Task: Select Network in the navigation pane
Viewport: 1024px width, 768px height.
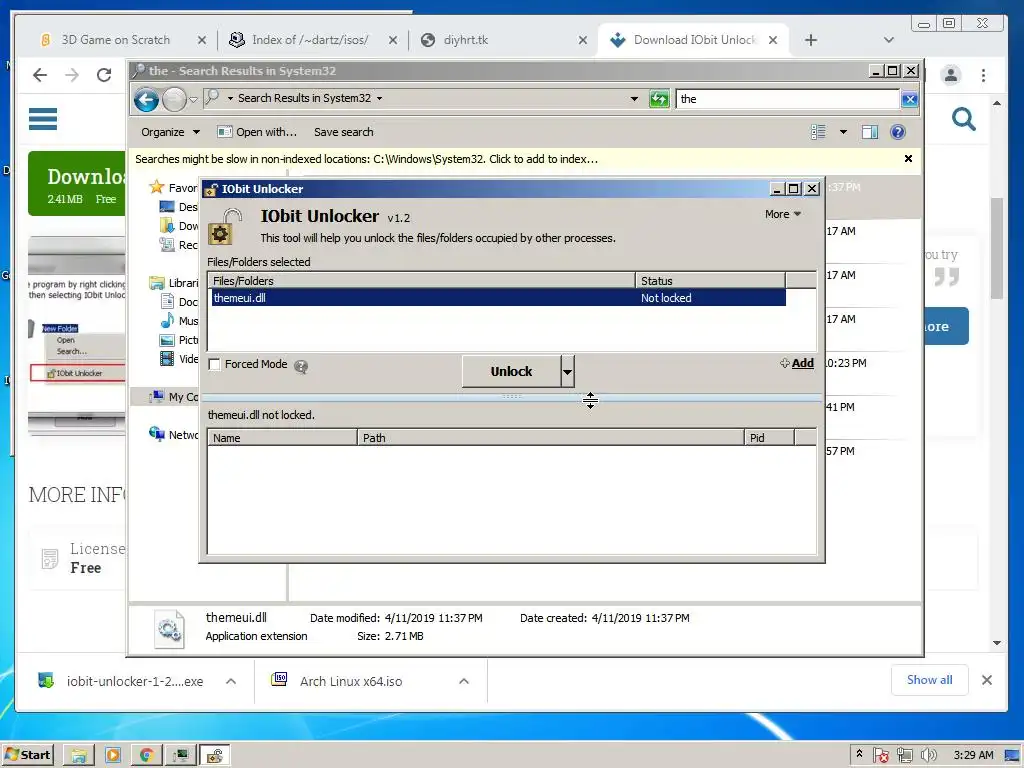Action: [x=174, y=434]
